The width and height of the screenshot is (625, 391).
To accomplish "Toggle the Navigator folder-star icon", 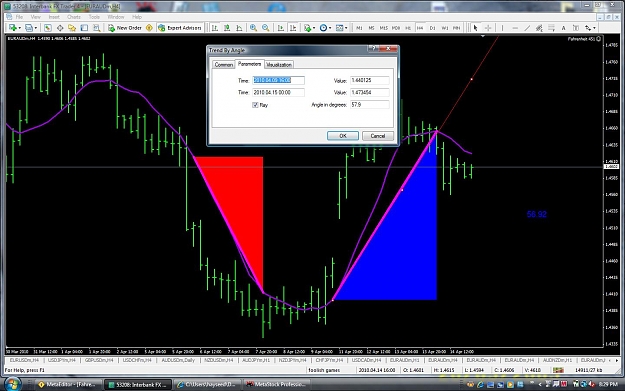I will pos(72,28).
